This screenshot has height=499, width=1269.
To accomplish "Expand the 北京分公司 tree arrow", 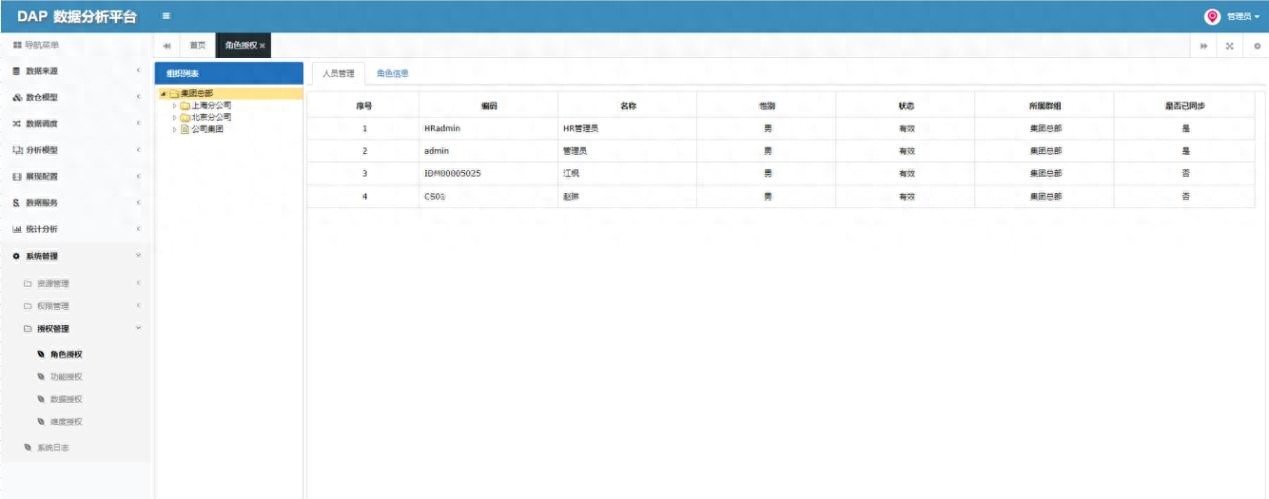I will point(174,117).
